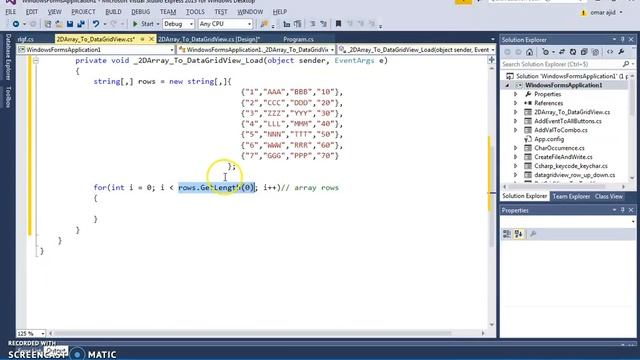Click the New Project toolbar icon
The height and width of the screenshot is (360, 640).
pyautogui.click(x=48, y=24)
